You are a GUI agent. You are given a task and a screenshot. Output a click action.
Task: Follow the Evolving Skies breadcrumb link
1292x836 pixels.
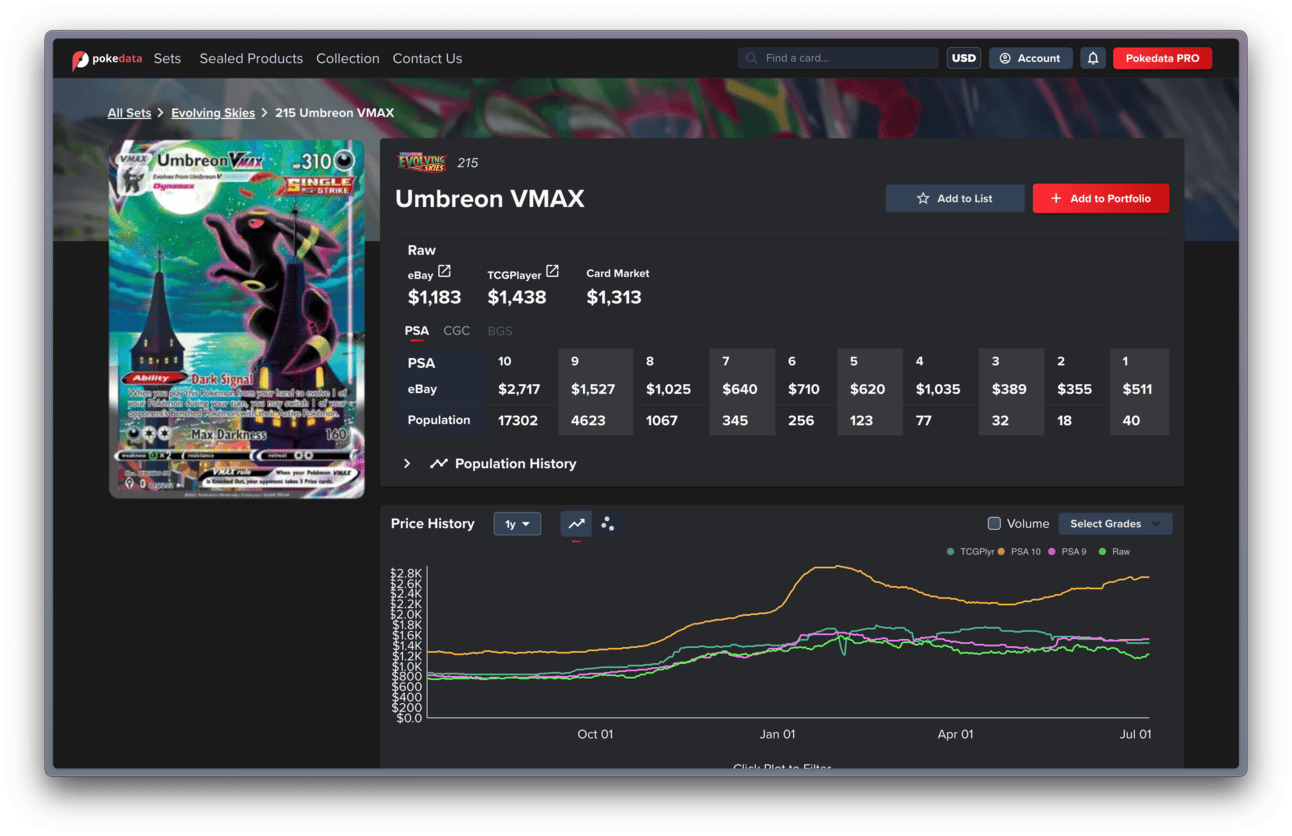(213, 113)
